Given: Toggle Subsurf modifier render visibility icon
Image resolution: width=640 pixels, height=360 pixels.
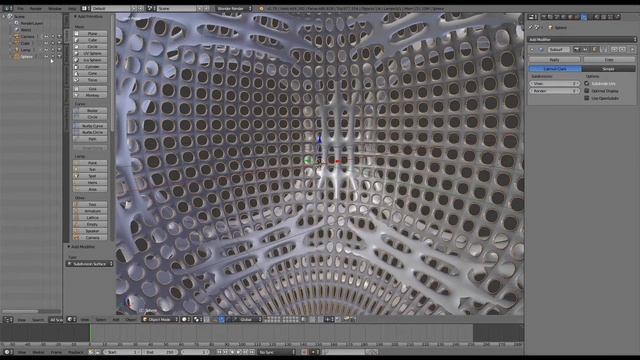Looking at the screenshot, I should click(x=576, y=50).
